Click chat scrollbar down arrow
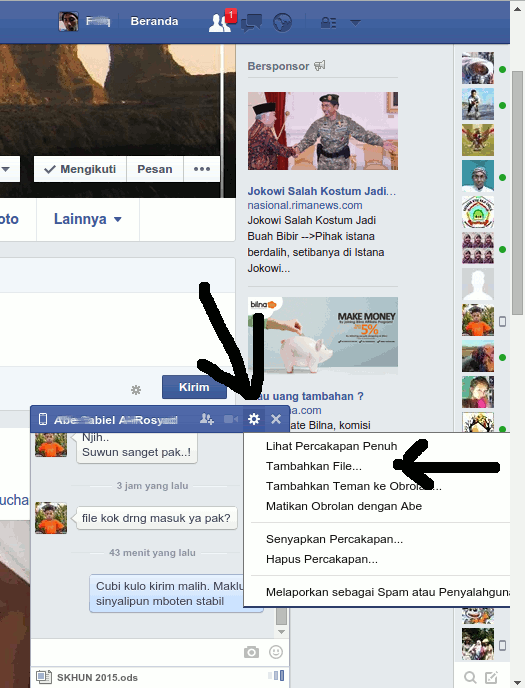The image size is (525, 688). [x=282, y=632]
